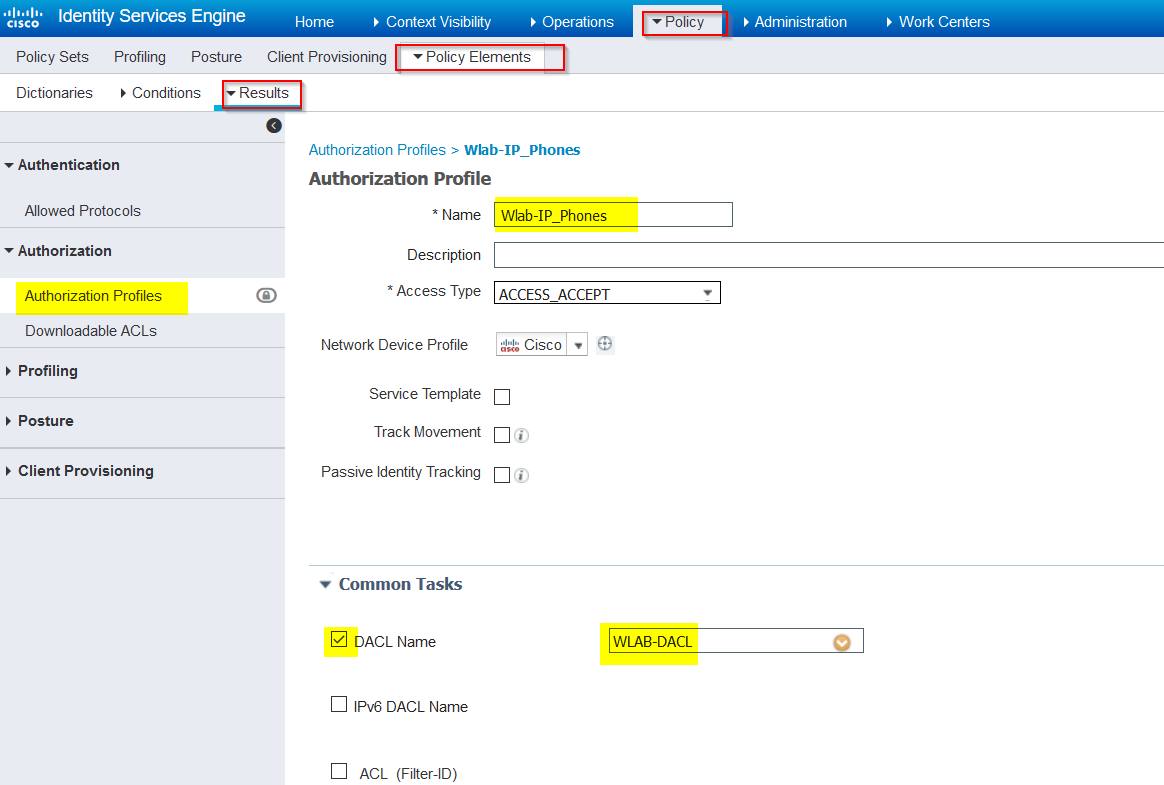Click the Identity Services Engine title
Screen dimensions: 1164x785
[151, 16]
